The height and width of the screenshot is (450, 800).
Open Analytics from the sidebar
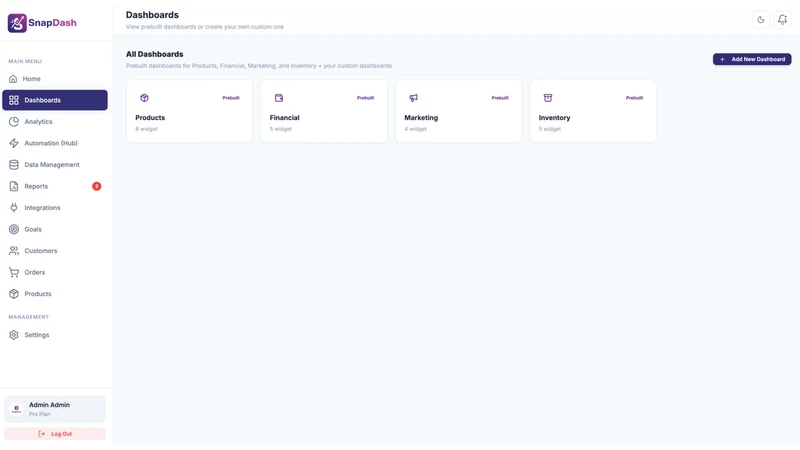click(x=55, y=121)
